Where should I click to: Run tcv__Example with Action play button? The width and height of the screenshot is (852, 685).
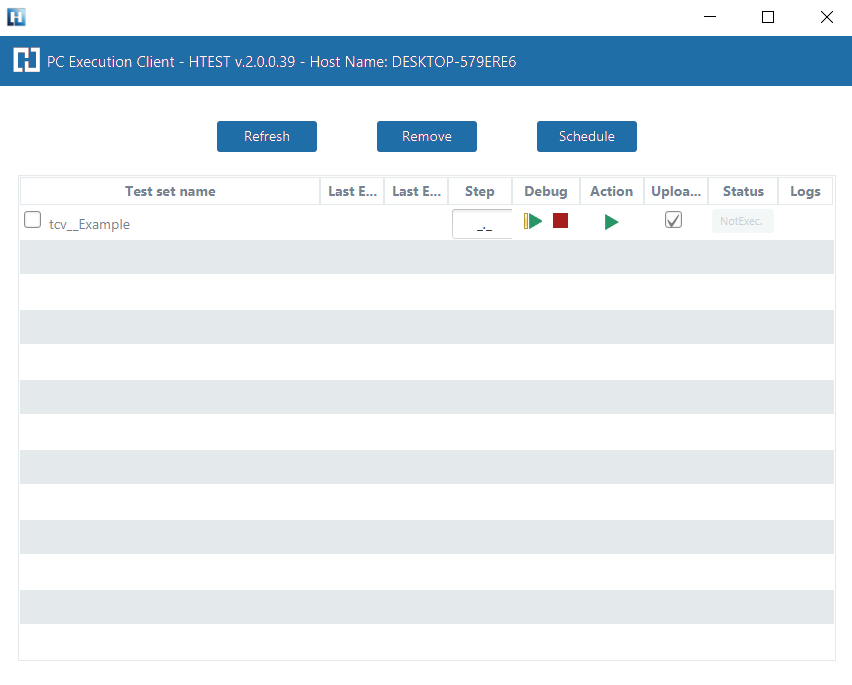(x=611, y=222)
